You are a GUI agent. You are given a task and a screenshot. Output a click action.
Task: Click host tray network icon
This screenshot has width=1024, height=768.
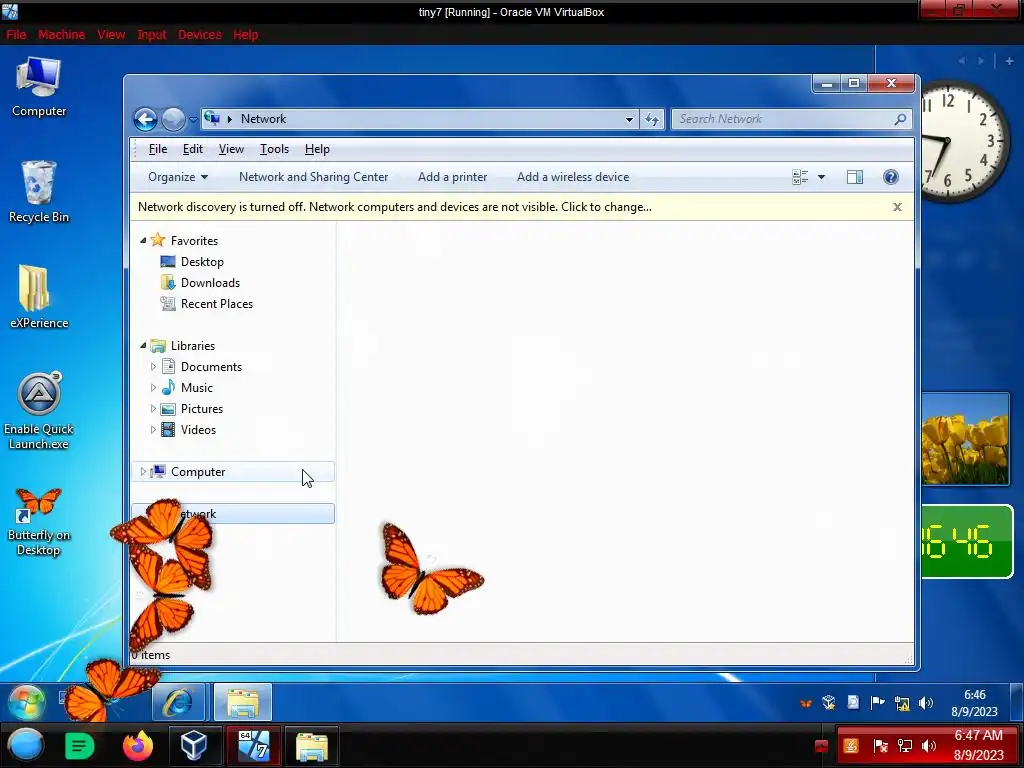tap(905, 746)
